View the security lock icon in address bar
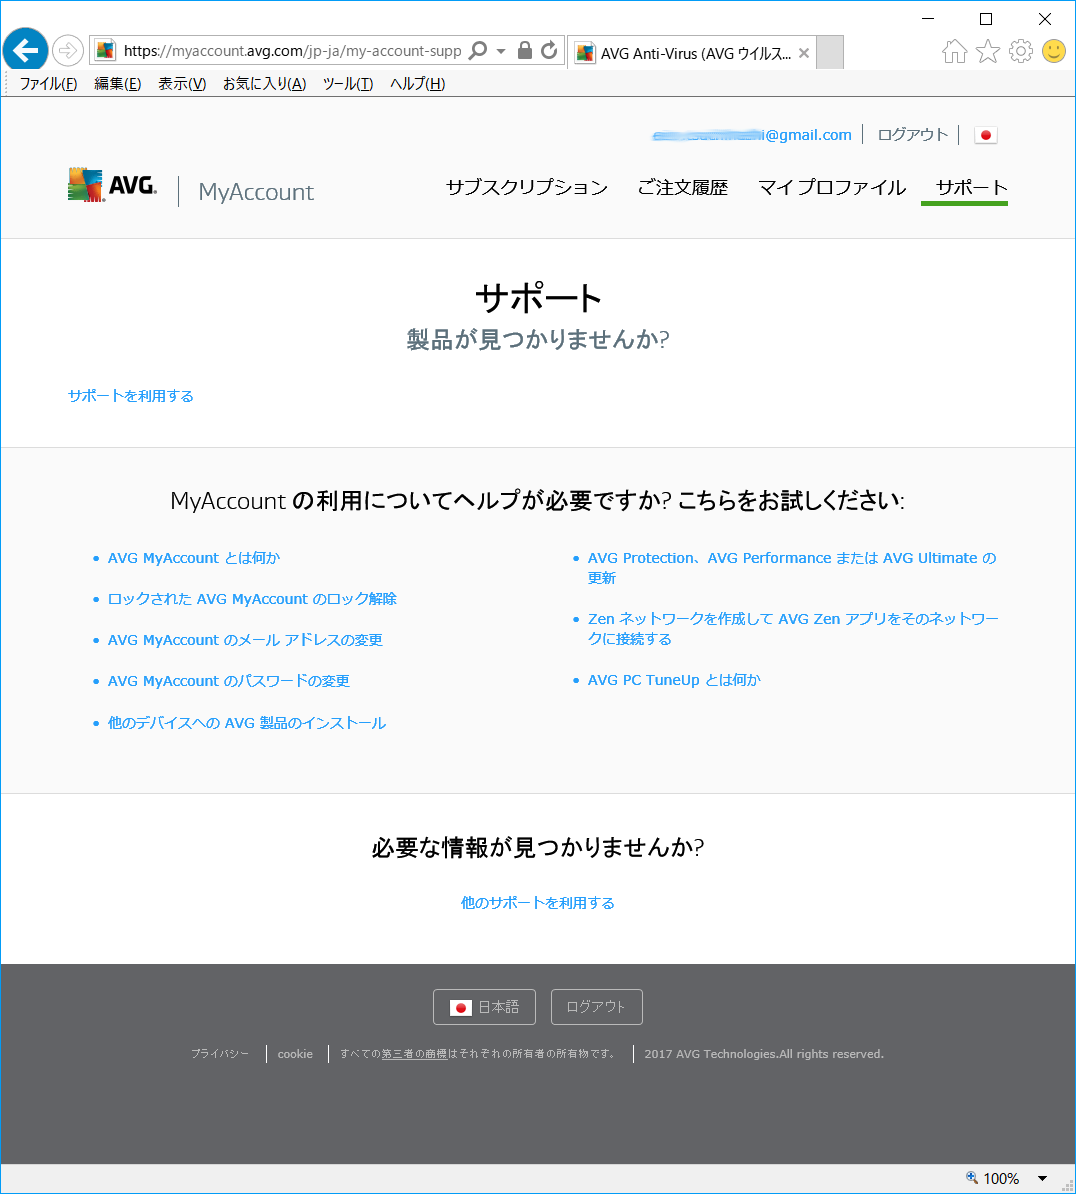 [525, 50]
